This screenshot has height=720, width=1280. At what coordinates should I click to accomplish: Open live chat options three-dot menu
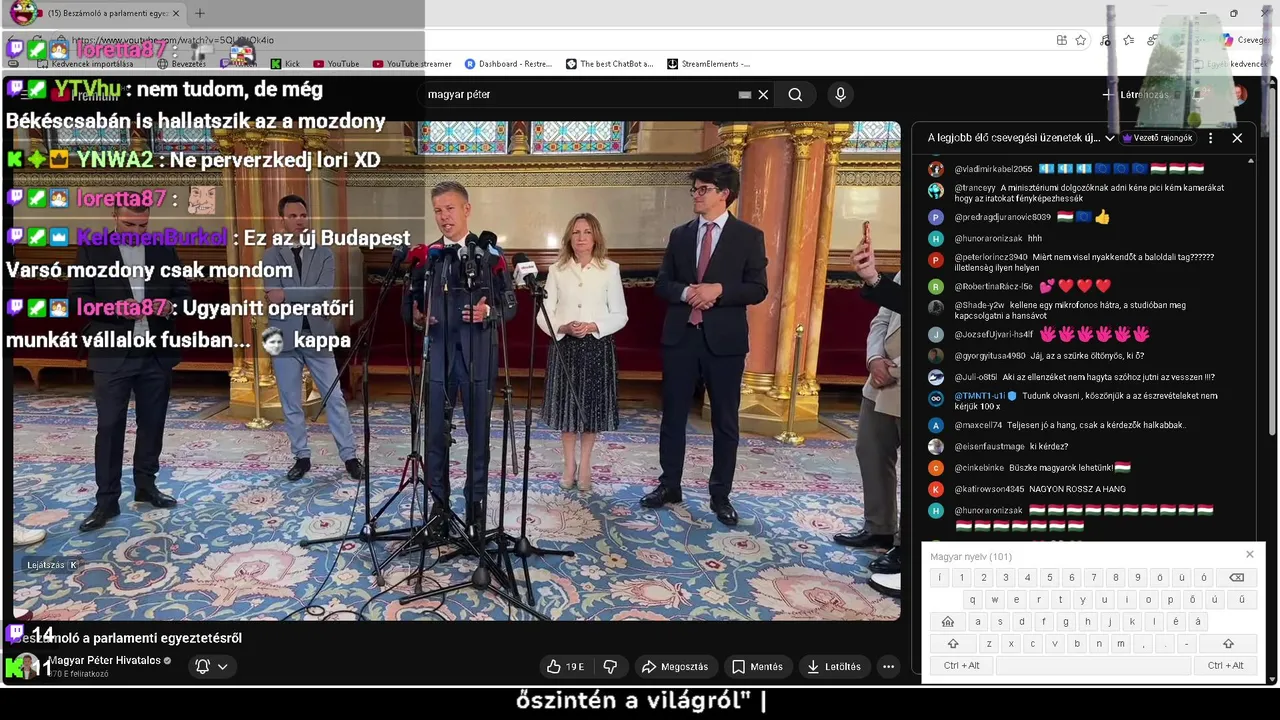tap(1210, 138)
